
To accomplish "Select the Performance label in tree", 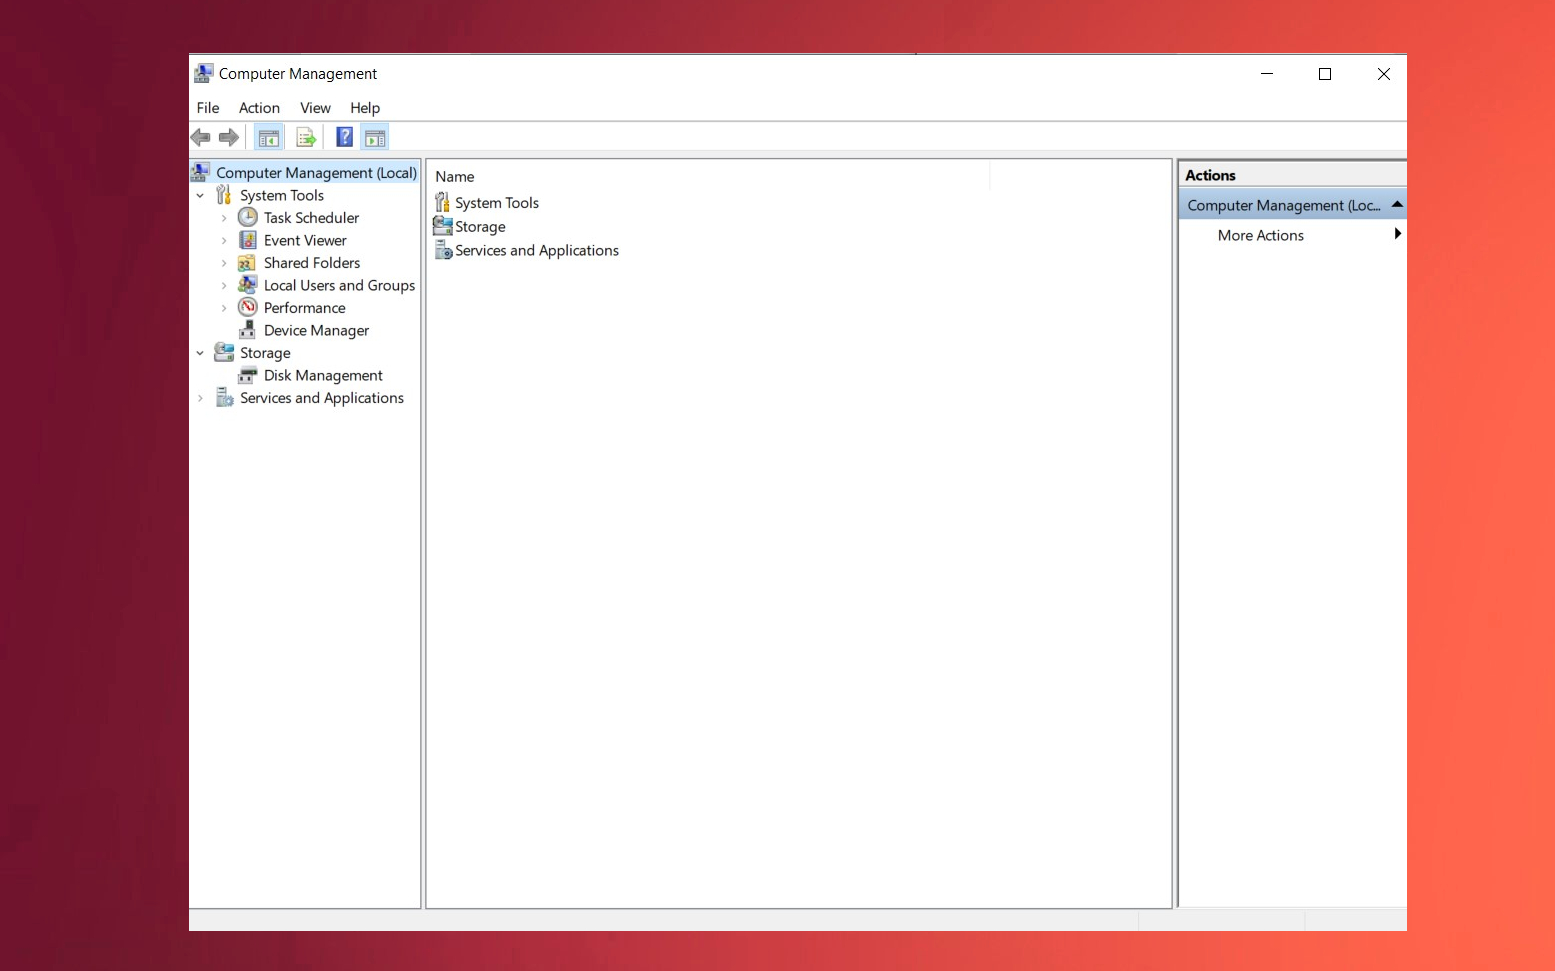I will [x=305, y=308].
